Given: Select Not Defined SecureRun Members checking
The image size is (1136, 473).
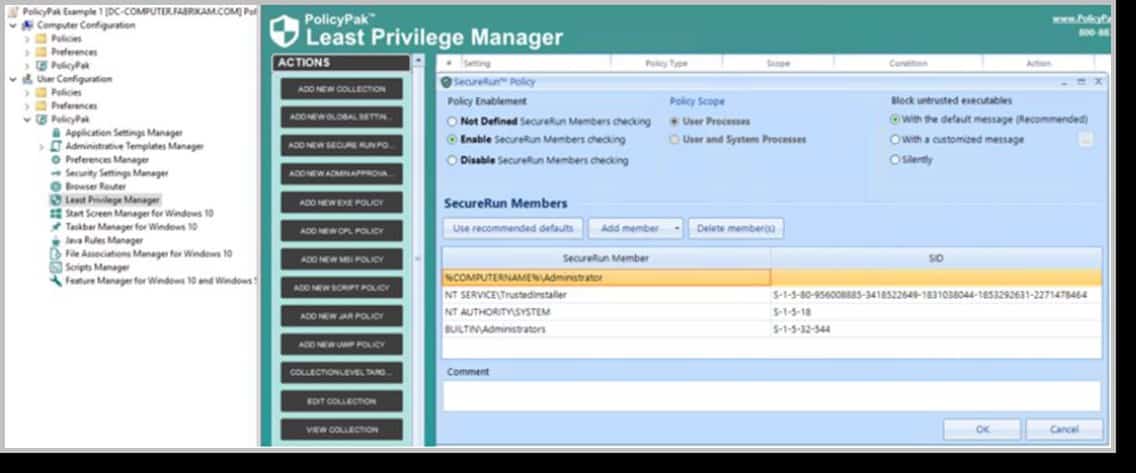Looking at the screenshot, I should point(452,122).
